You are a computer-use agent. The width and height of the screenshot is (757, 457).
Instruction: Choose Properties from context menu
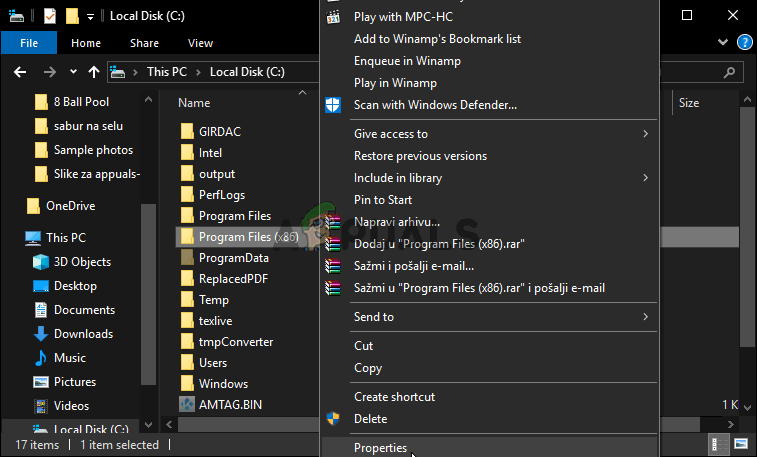pyautogui.click(x=489, y=447)
